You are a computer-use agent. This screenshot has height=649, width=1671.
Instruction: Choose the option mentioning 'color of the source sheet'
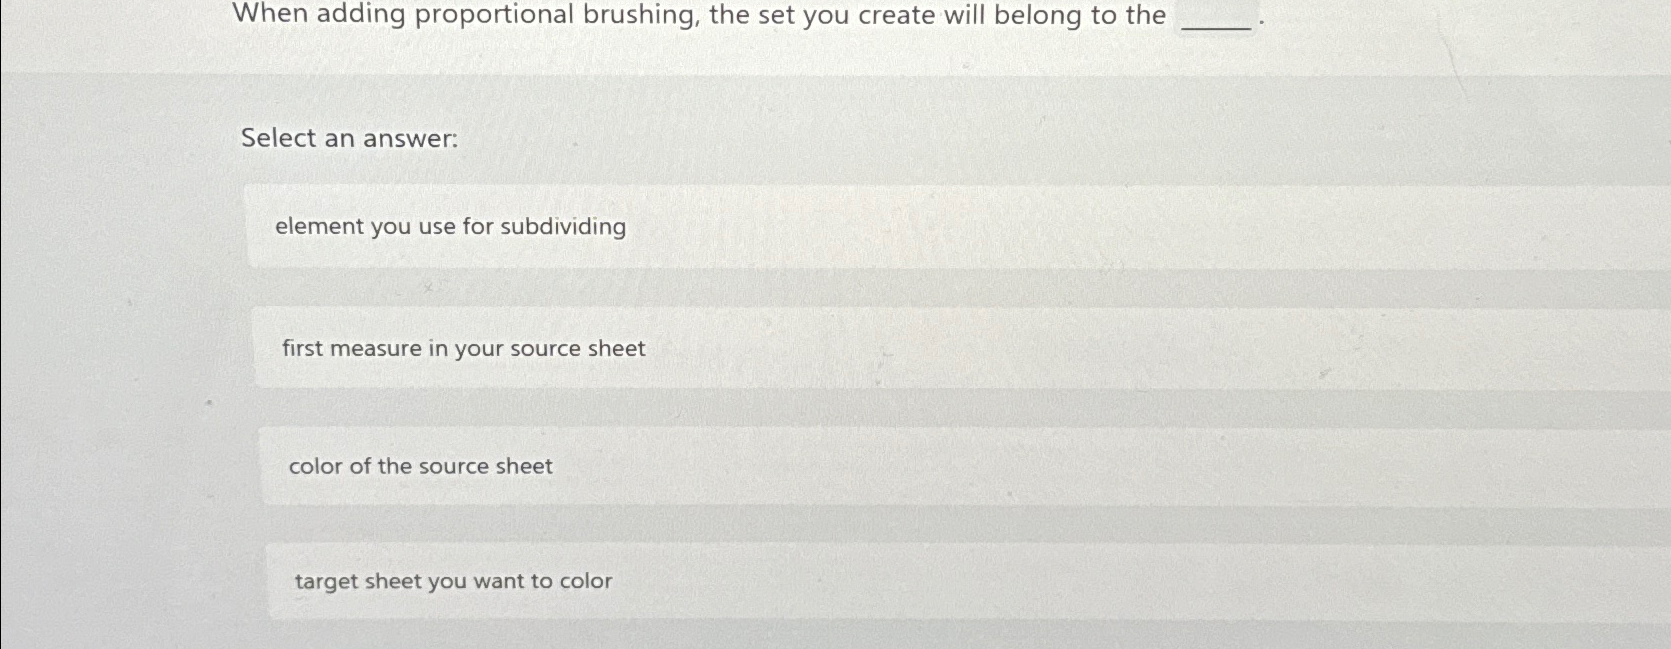tap(420, 466)
